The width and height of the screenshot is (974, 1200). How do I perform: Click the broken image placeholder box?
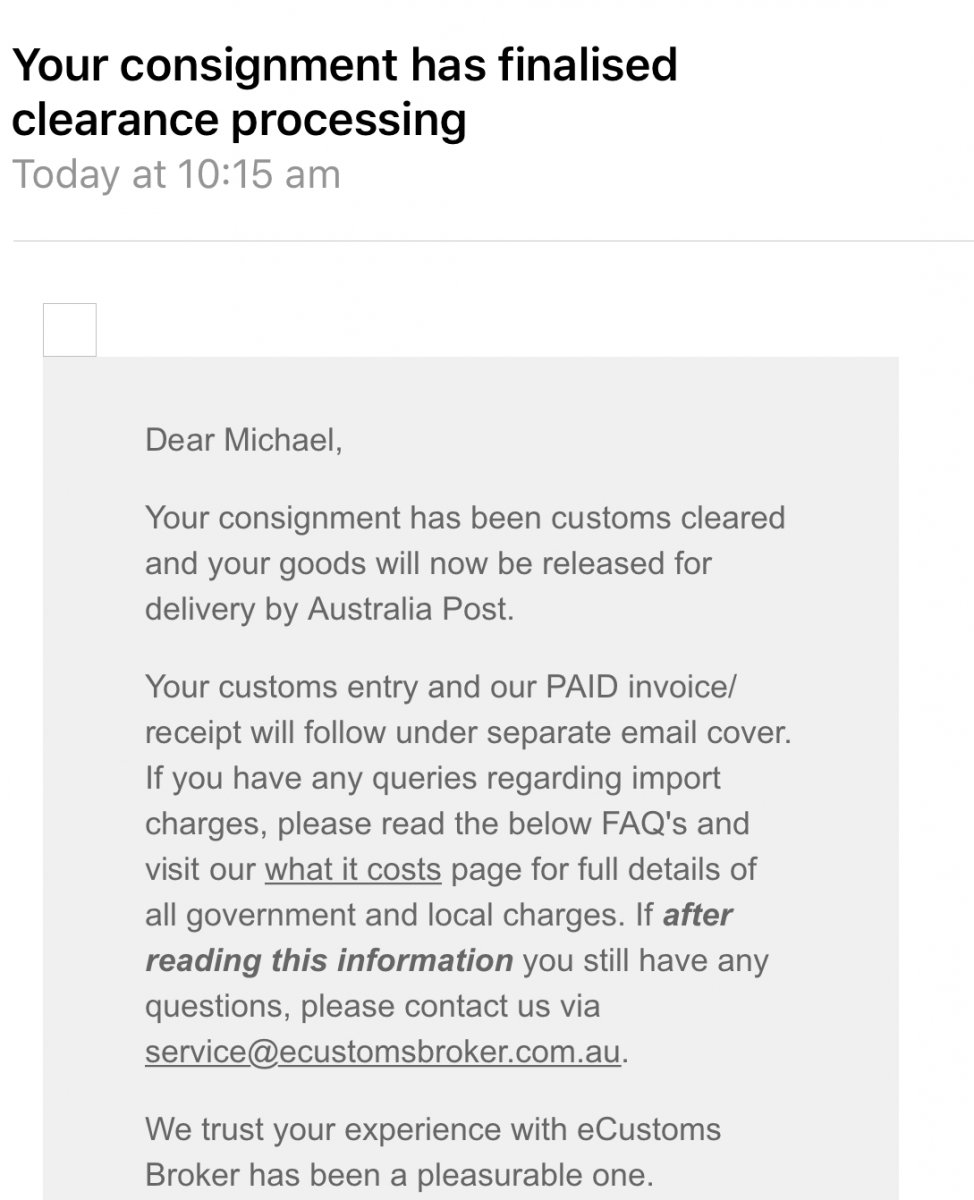(x=70, y=330)
